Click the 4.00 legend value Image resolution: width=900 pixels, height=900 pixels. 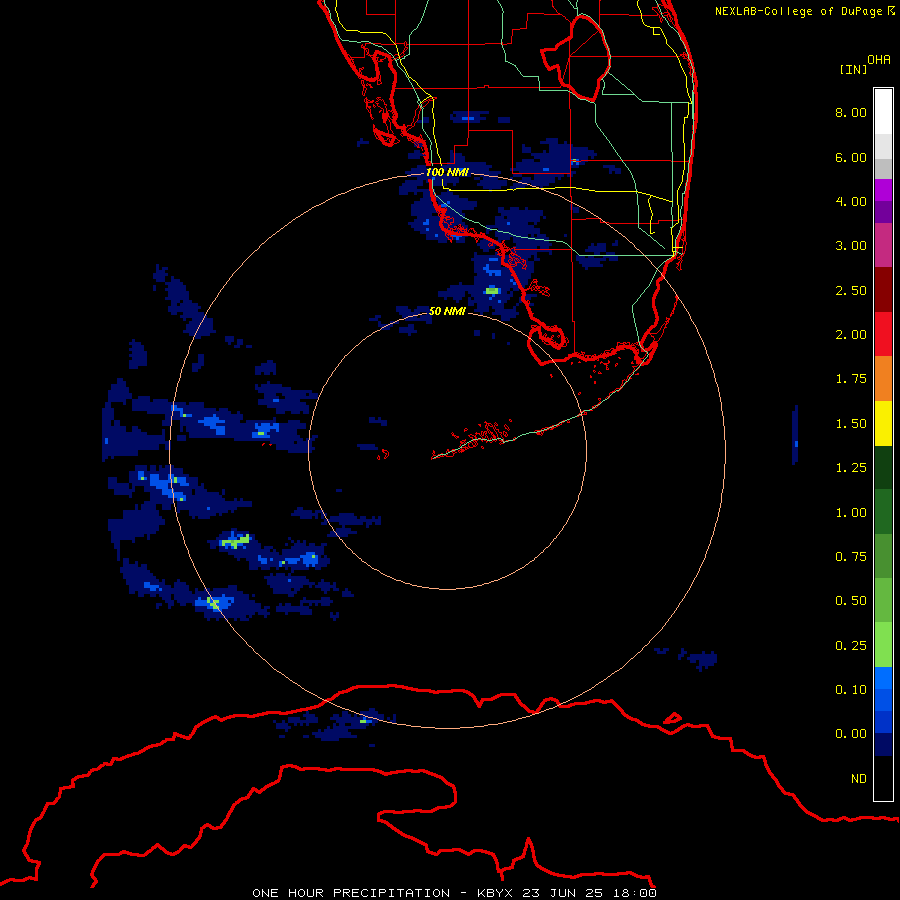[x=851, y=201]
